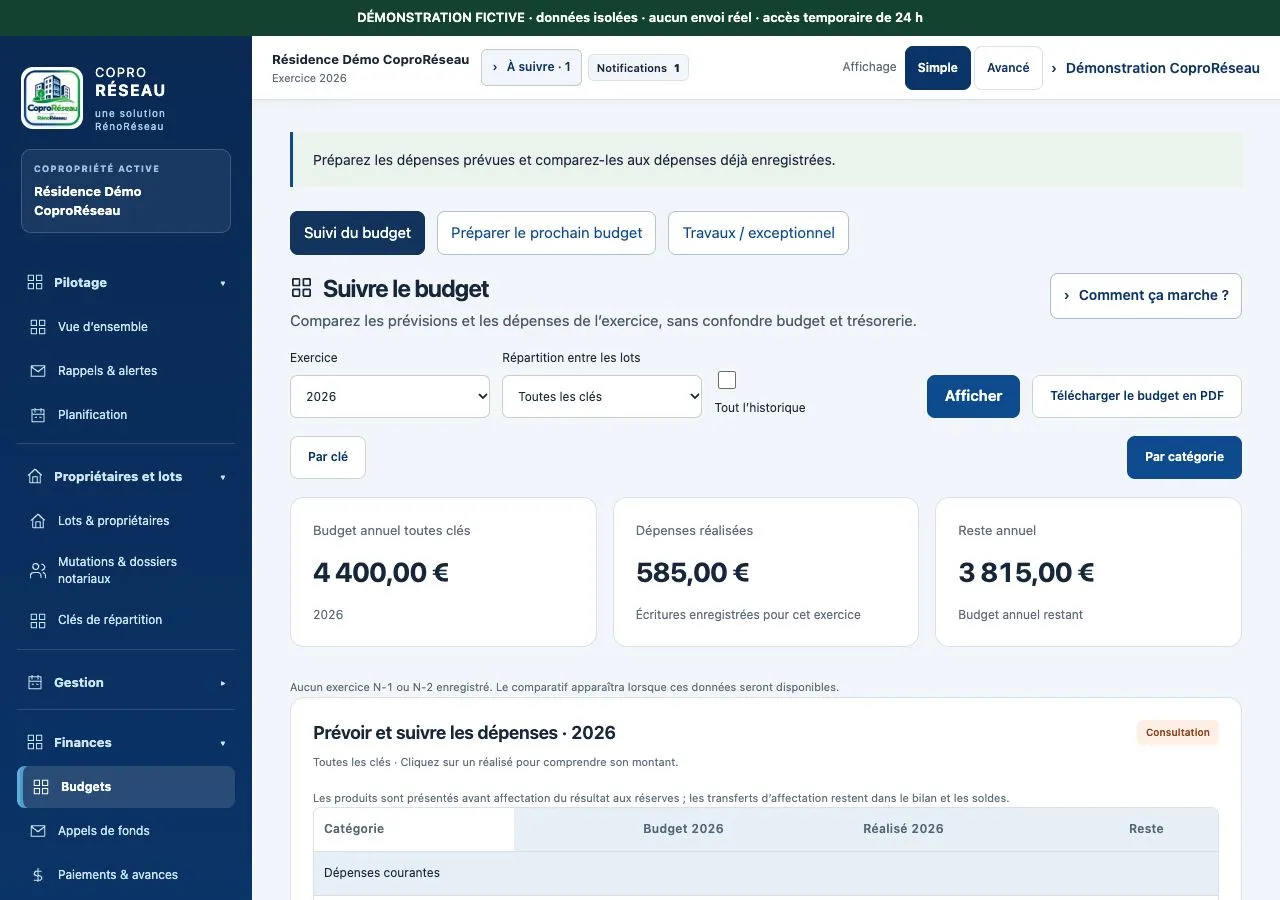1280x900 pixels.
Task: Click the calendar icon beside Gestion
Action: (x=35, y=683)
